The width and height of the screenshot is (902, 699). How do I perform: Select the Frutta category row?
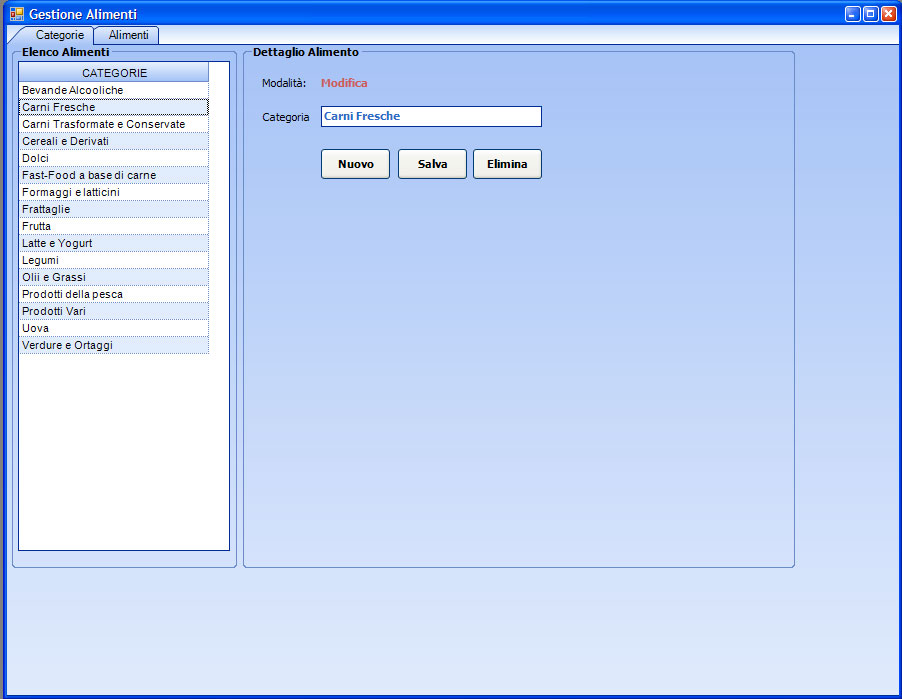point(113,226)
